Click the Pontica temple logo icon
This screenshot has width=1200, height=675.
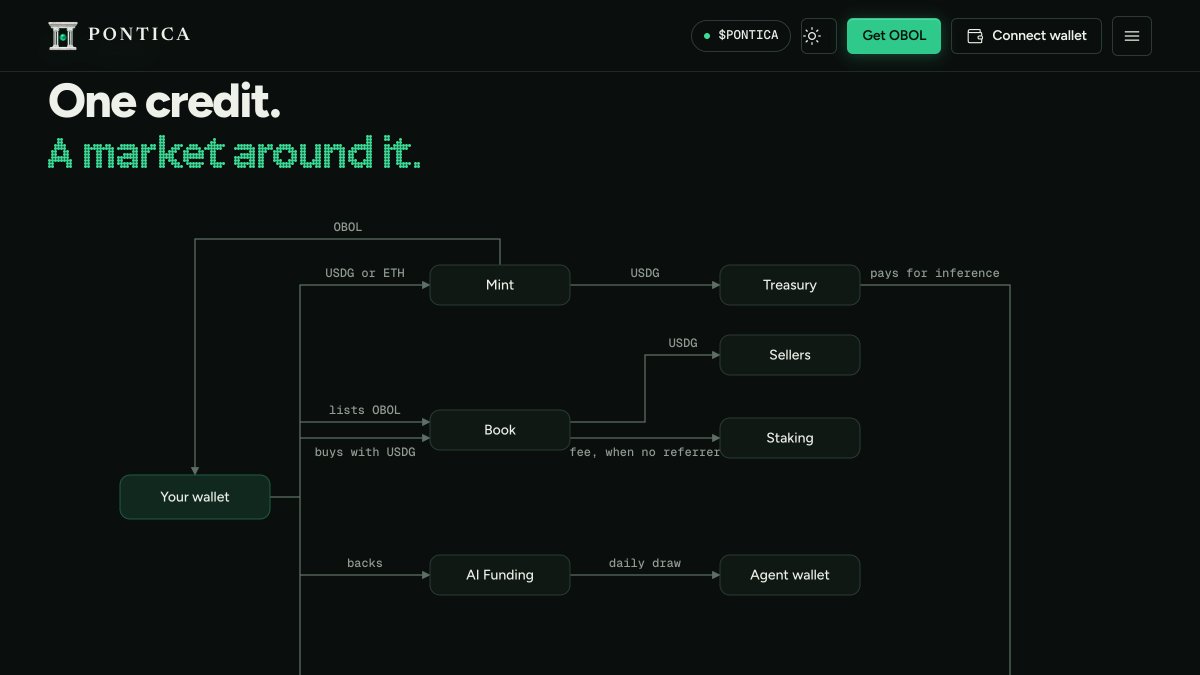63,36
